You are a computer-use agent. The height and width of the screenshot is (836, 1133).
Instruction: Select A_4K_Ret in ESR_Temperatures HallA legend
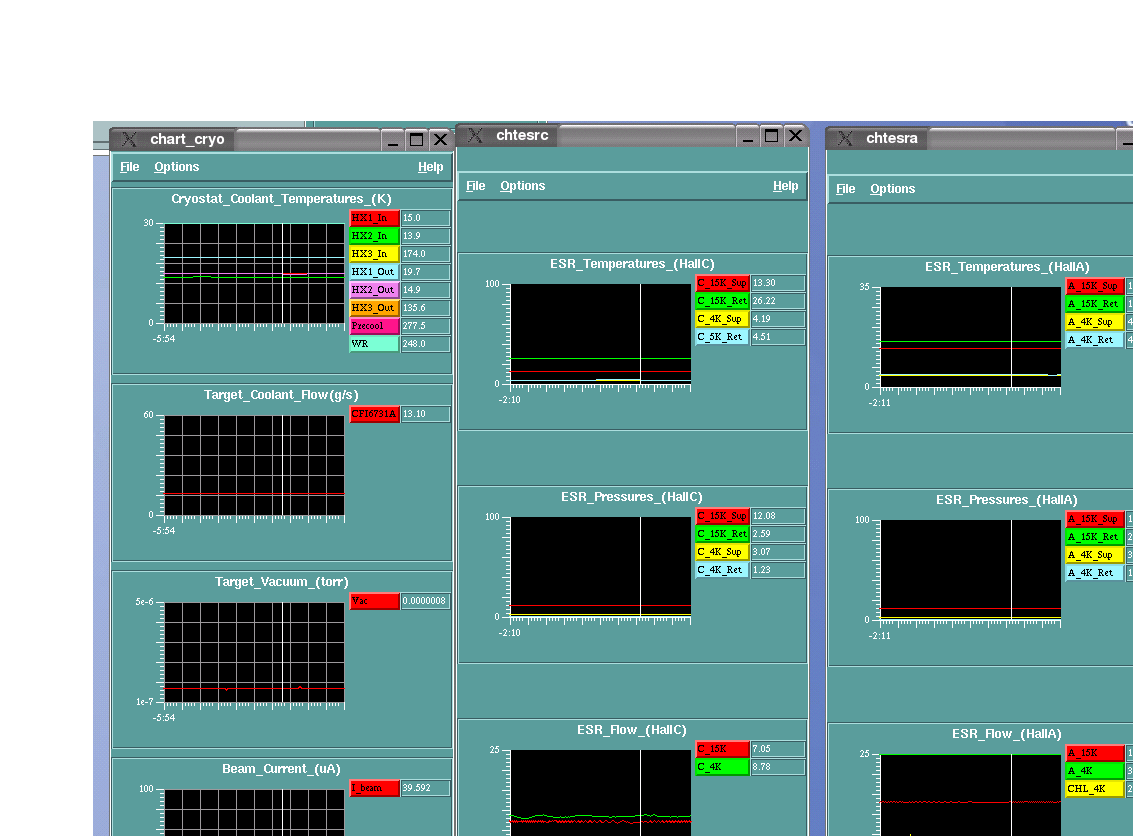pyautogui.click(x=1095, y=340)
